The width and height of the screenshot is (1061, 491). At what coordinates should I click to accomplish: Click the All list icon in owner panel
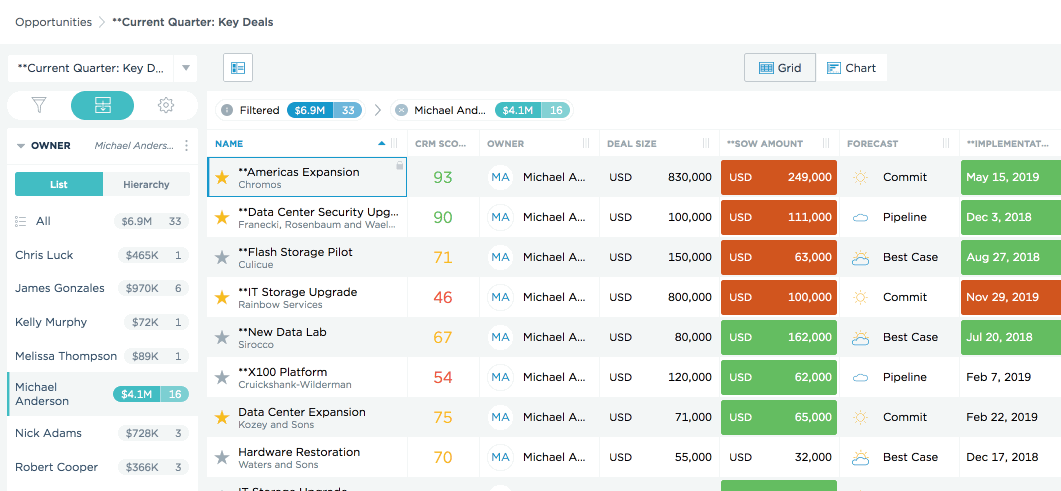click(x=20, y=221)
